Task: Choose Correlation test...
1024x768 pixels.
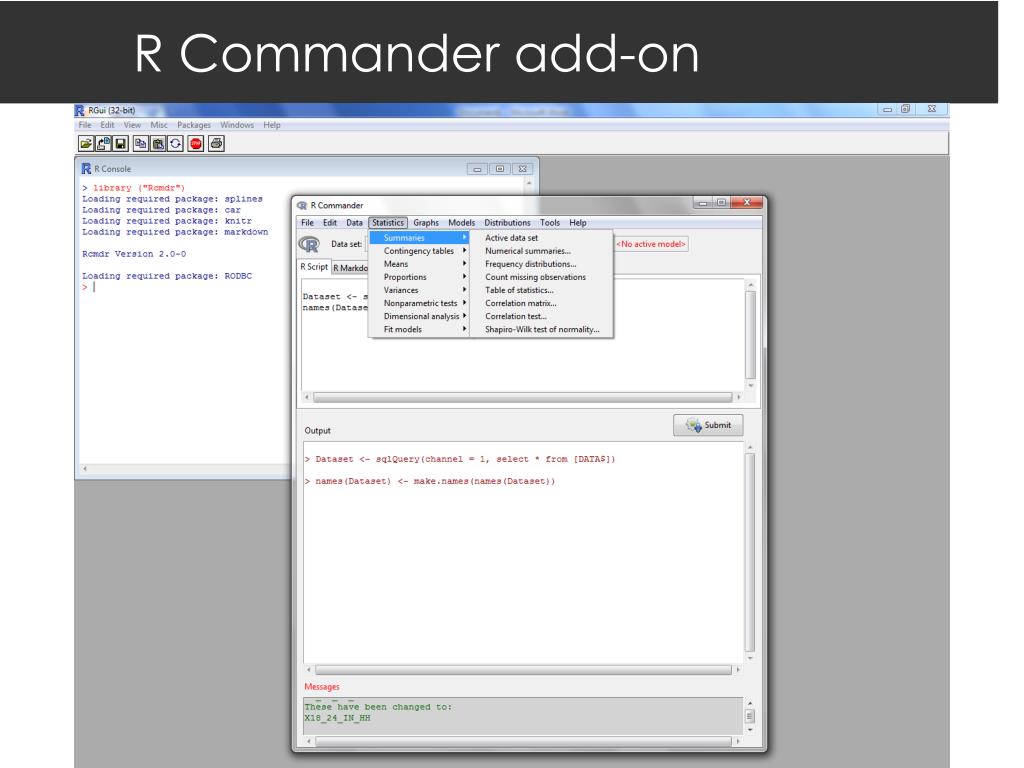Action: 541,316
